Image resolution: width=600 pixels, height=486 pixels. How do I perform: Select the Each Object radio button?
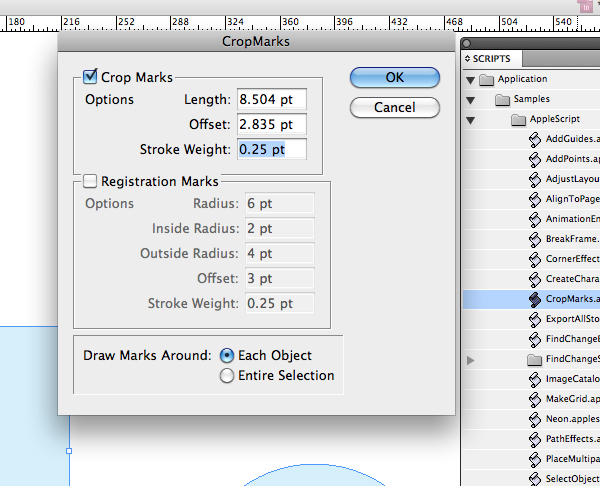click(x=227, y=356)
